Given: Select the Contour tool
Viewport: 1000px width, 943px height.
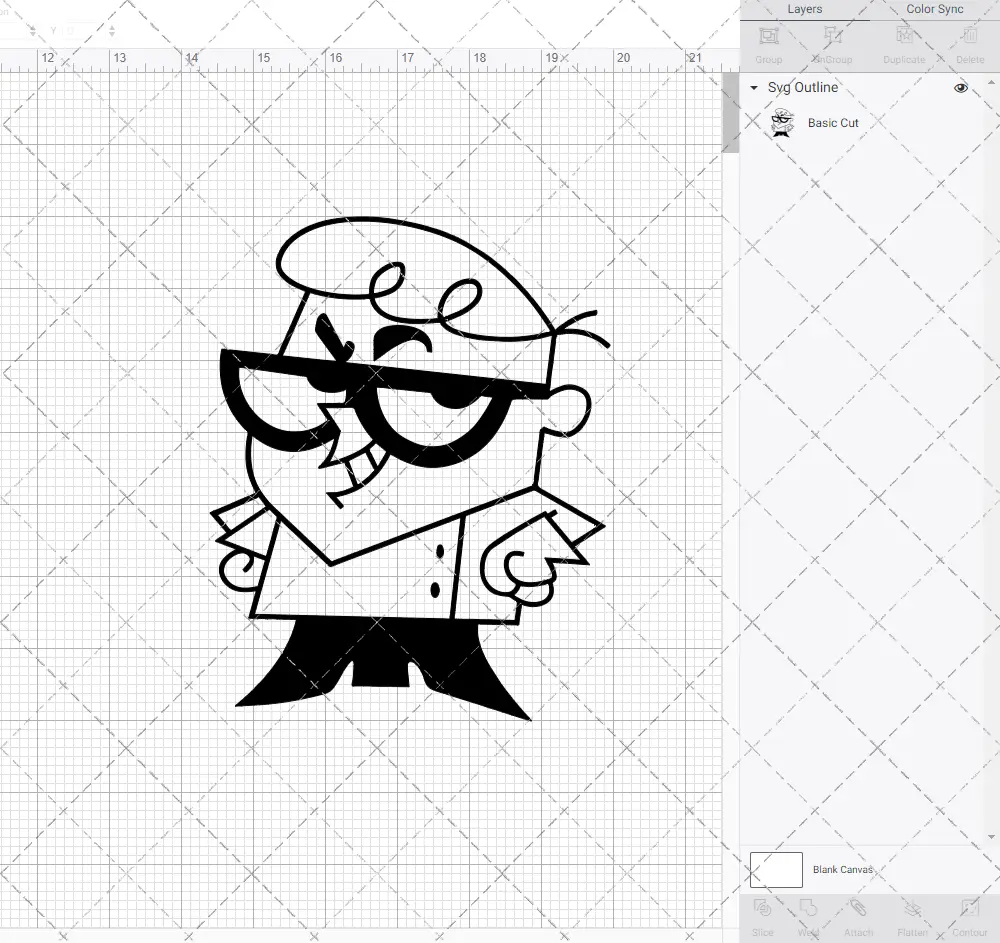Looking at the screenshot, I should (x=969, y=908).
